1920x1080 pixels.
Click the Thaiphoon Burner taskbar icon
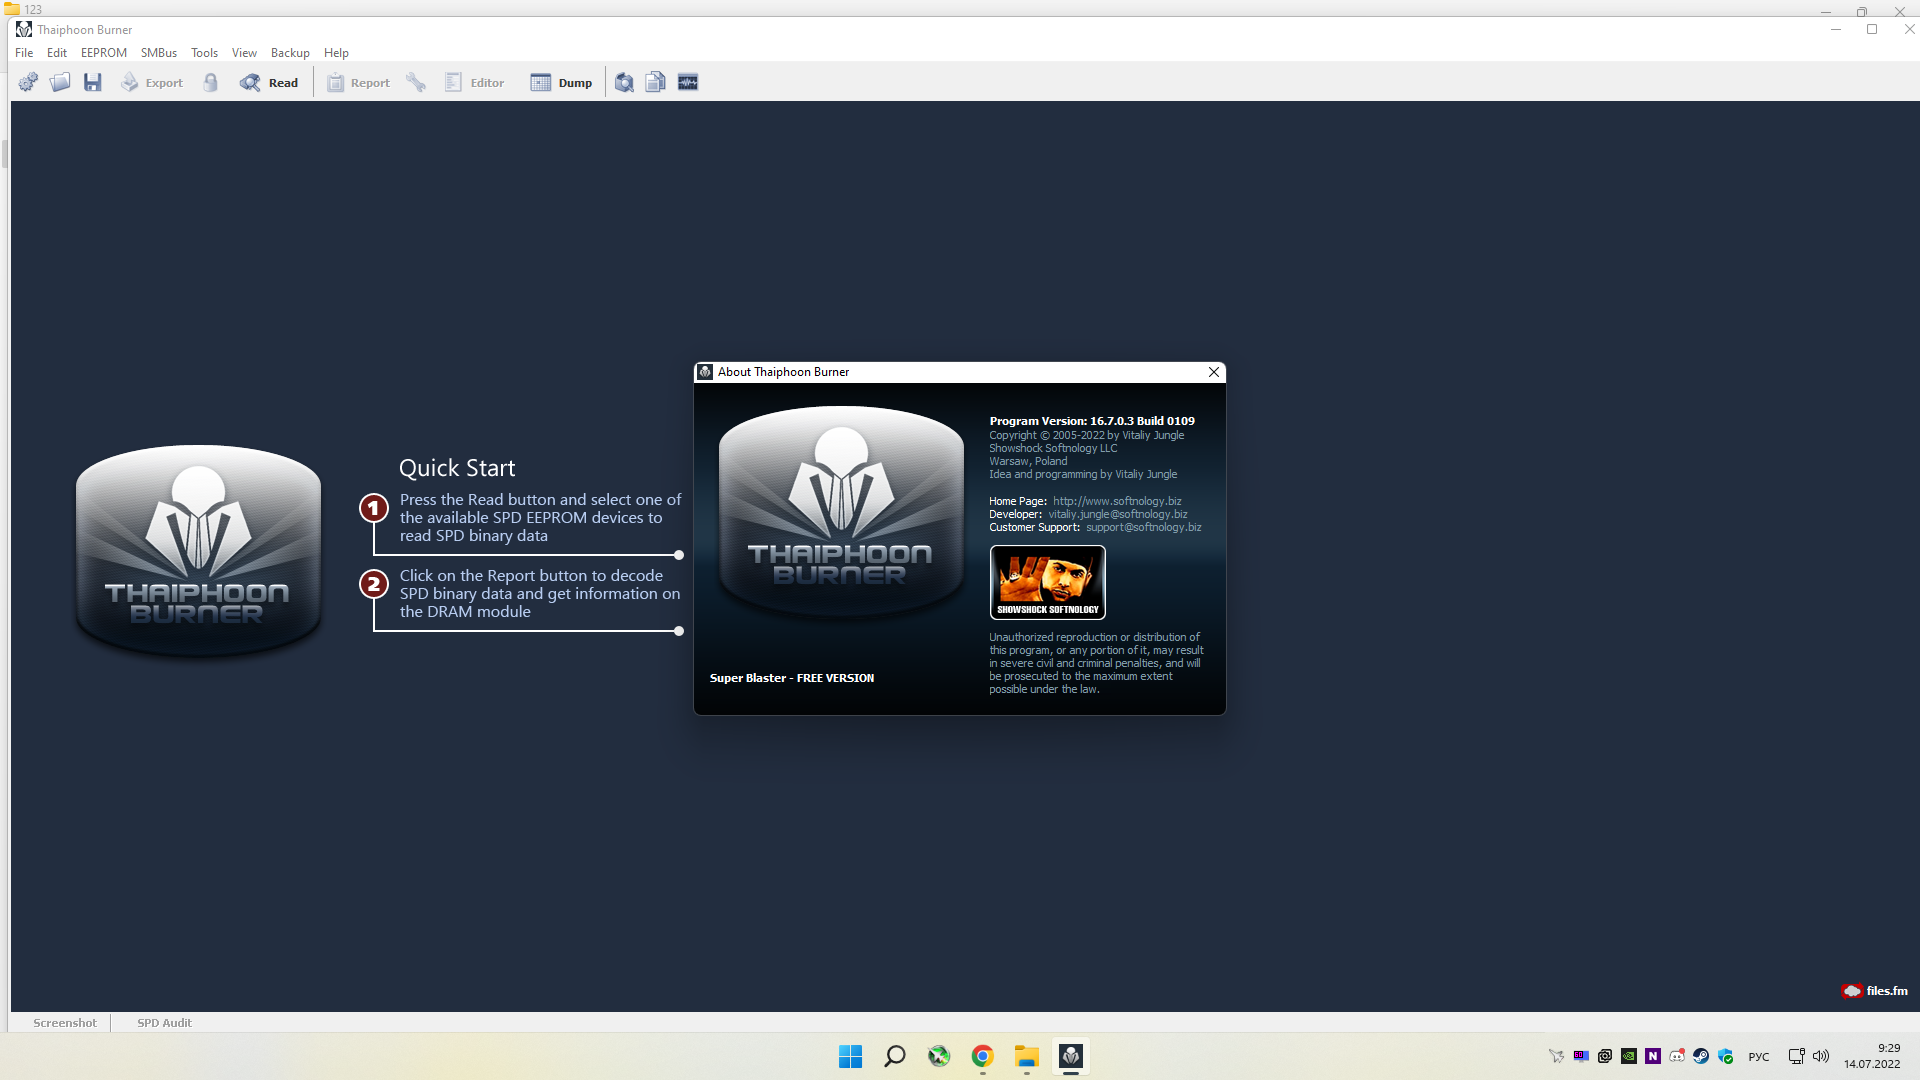pyautogui.click(x=1071, y=1056)
